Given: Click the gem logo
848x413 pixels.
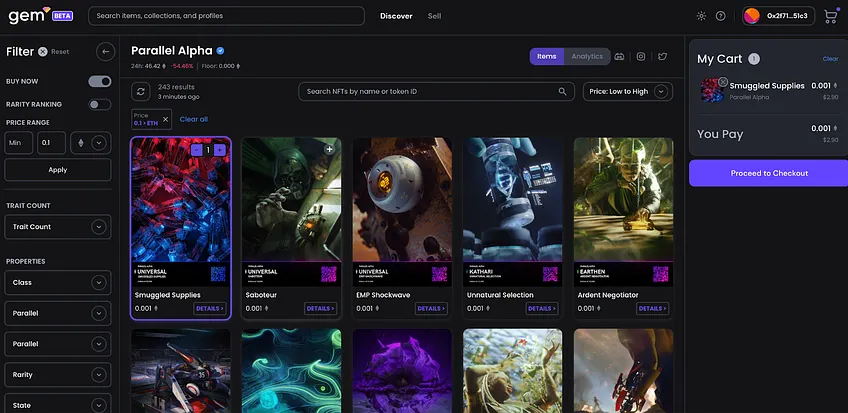Looking at the screenshot, I should coord(29,15).
